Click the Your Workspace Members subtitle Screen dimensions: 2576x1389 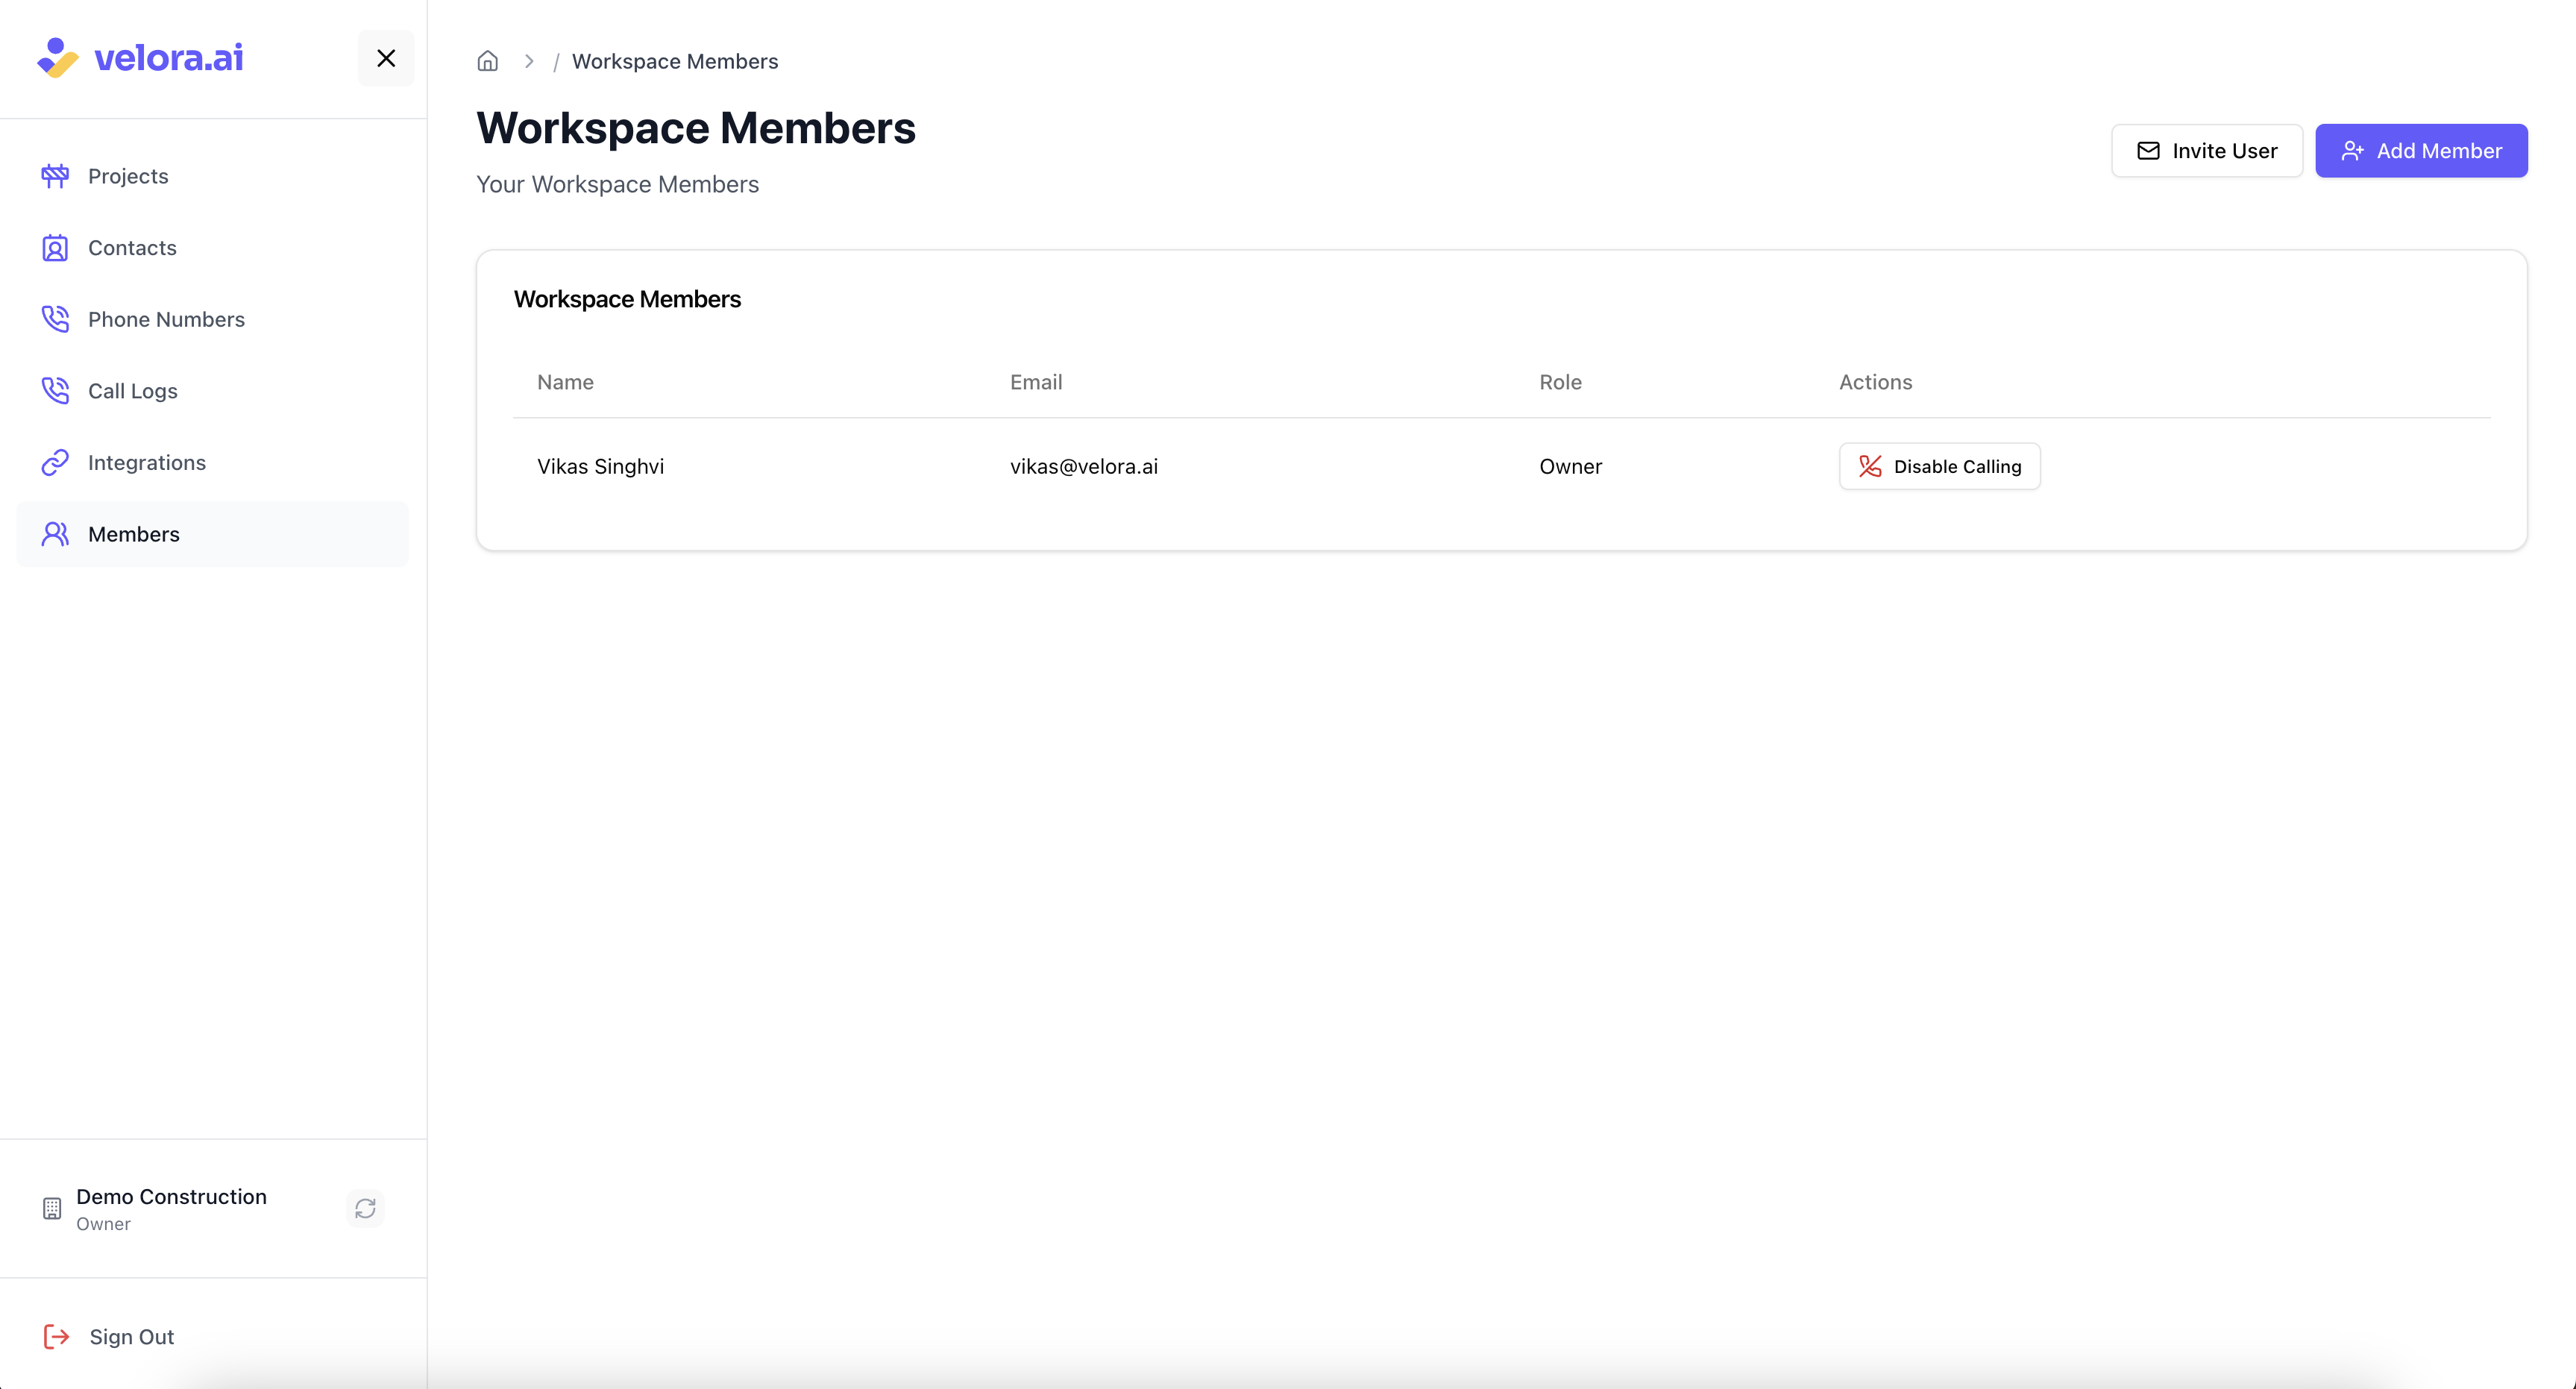pyautogui.click(x=617, y=185)
